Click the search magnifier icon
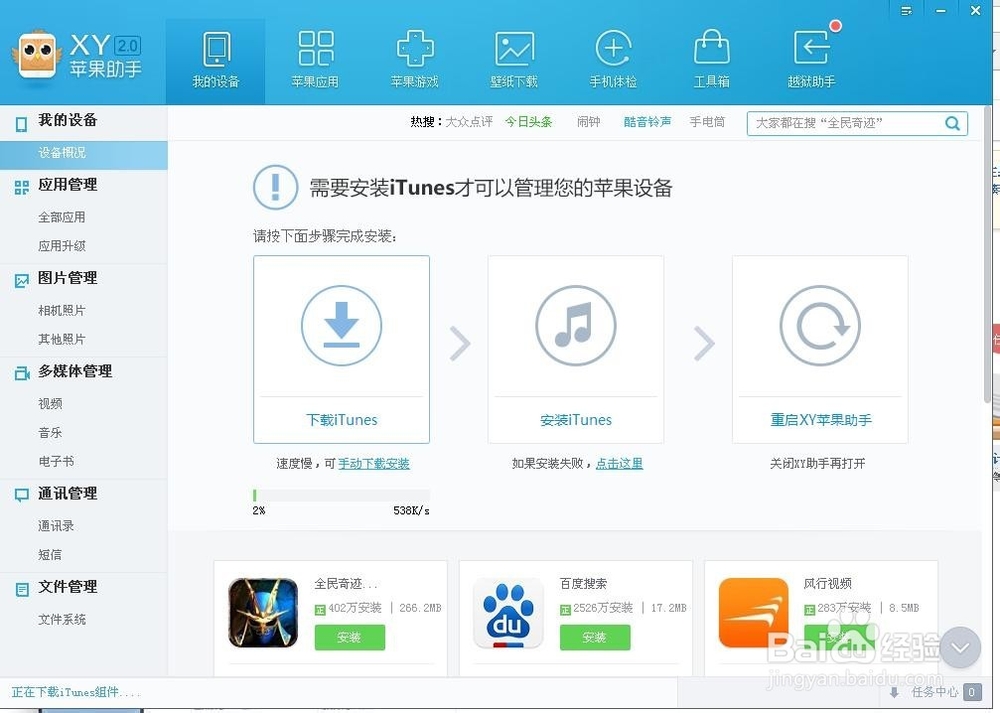The image size is (1000, 713). coord(952,123)
